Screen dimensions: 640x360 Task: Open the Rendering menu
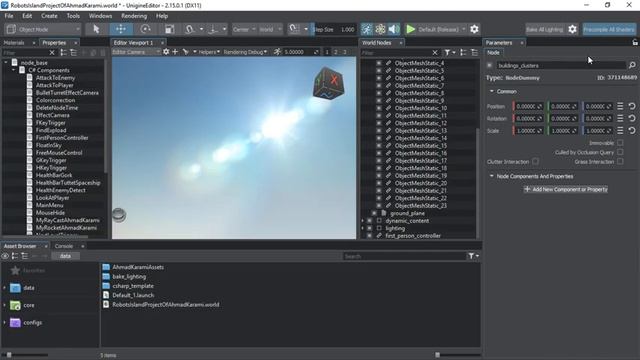134,16
